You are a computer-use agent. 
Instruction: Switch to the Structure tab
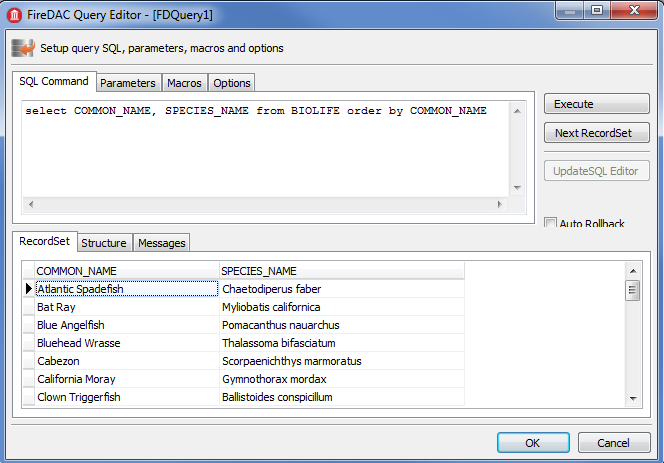[104, 243]
